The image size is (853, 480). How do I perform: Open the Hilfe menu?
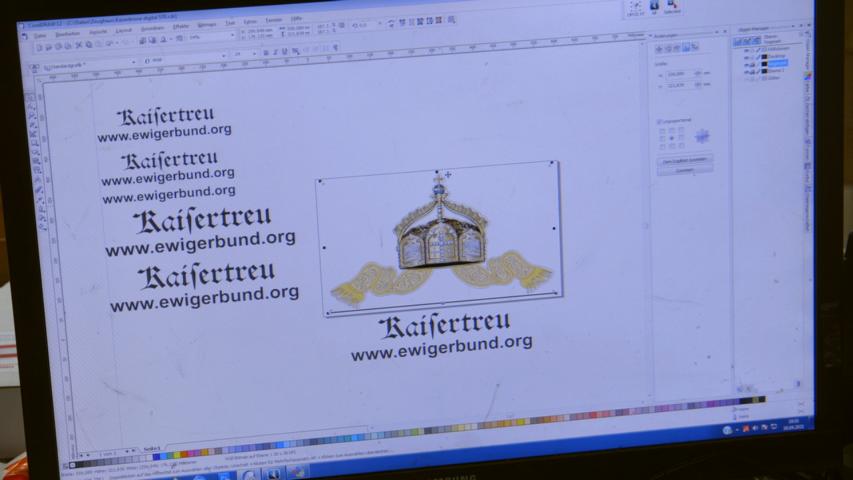coord(296,19)
